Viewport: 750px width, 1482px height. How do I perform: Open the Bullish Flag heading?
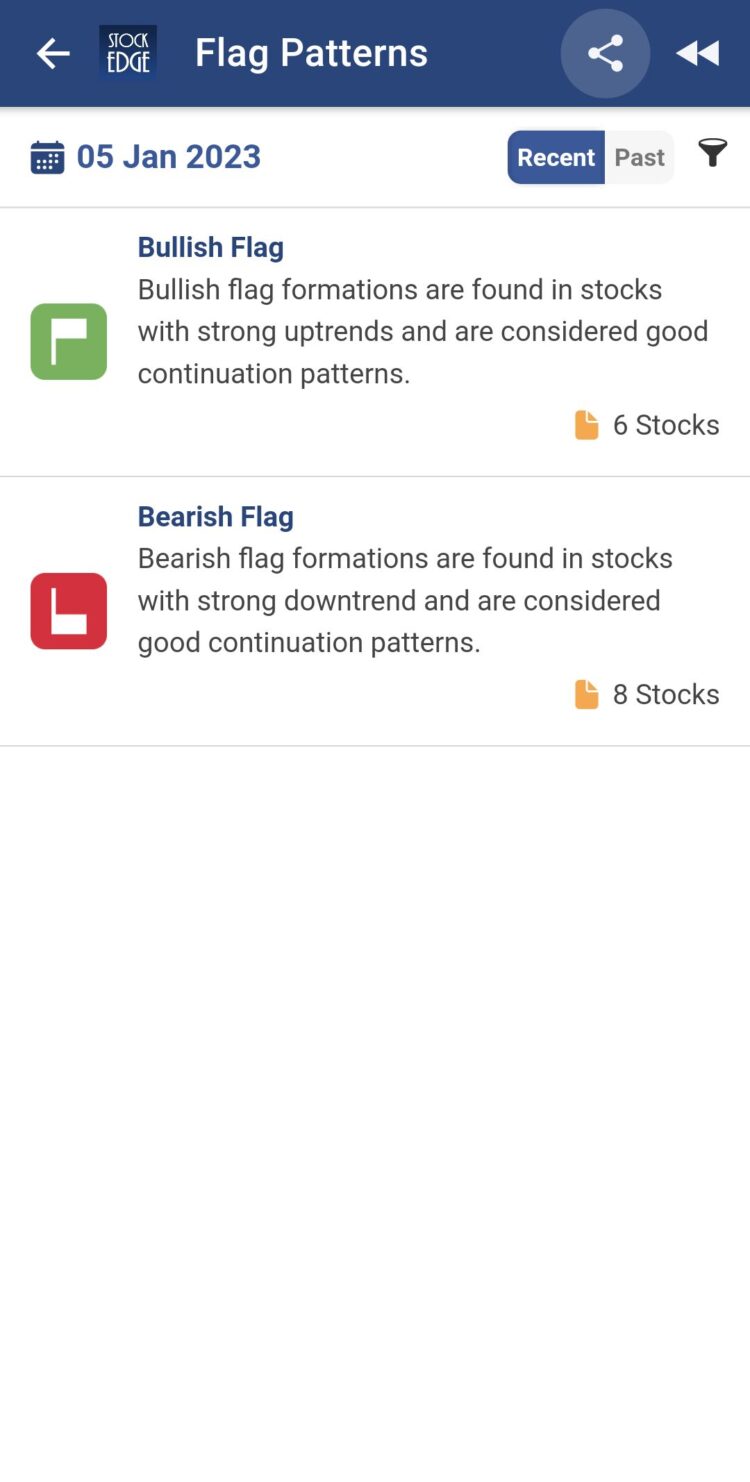(x=211, y=247)
